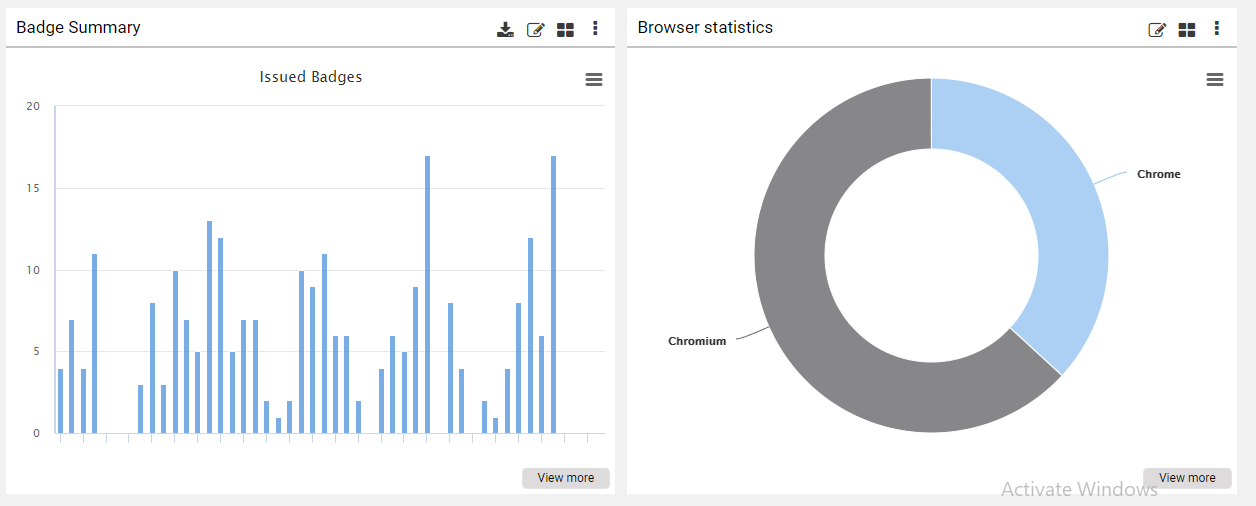
Task: Download the Badge Summary report
Action: click(505, 29)
